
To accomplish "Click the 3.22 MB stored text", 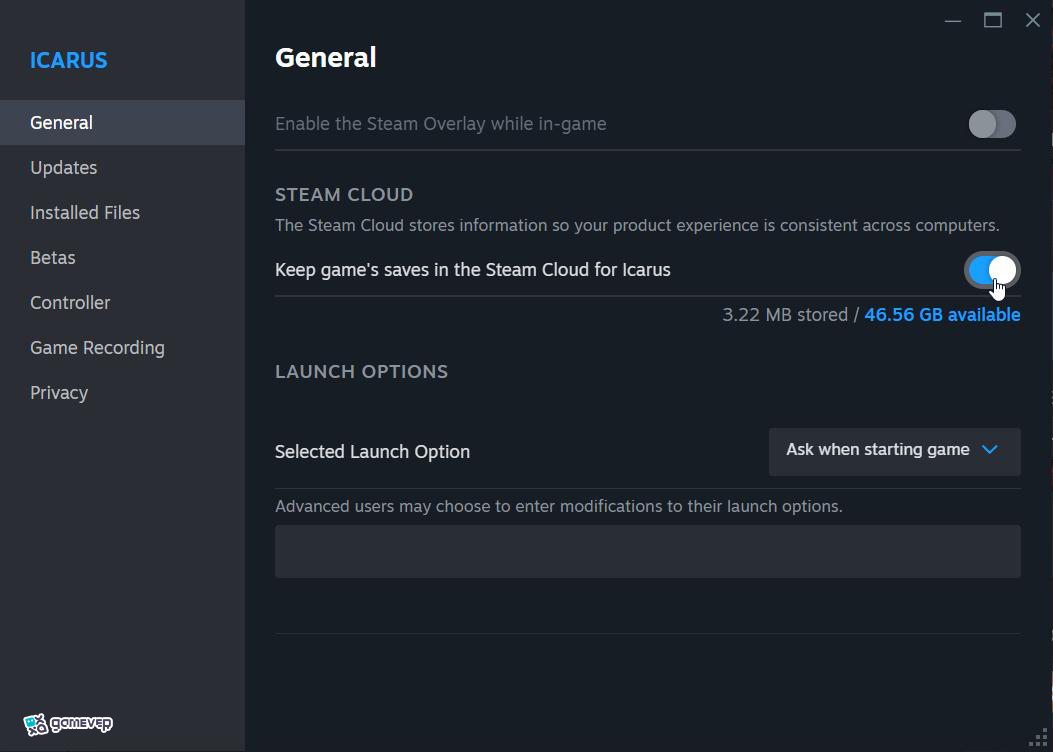I will coord(785,315).
